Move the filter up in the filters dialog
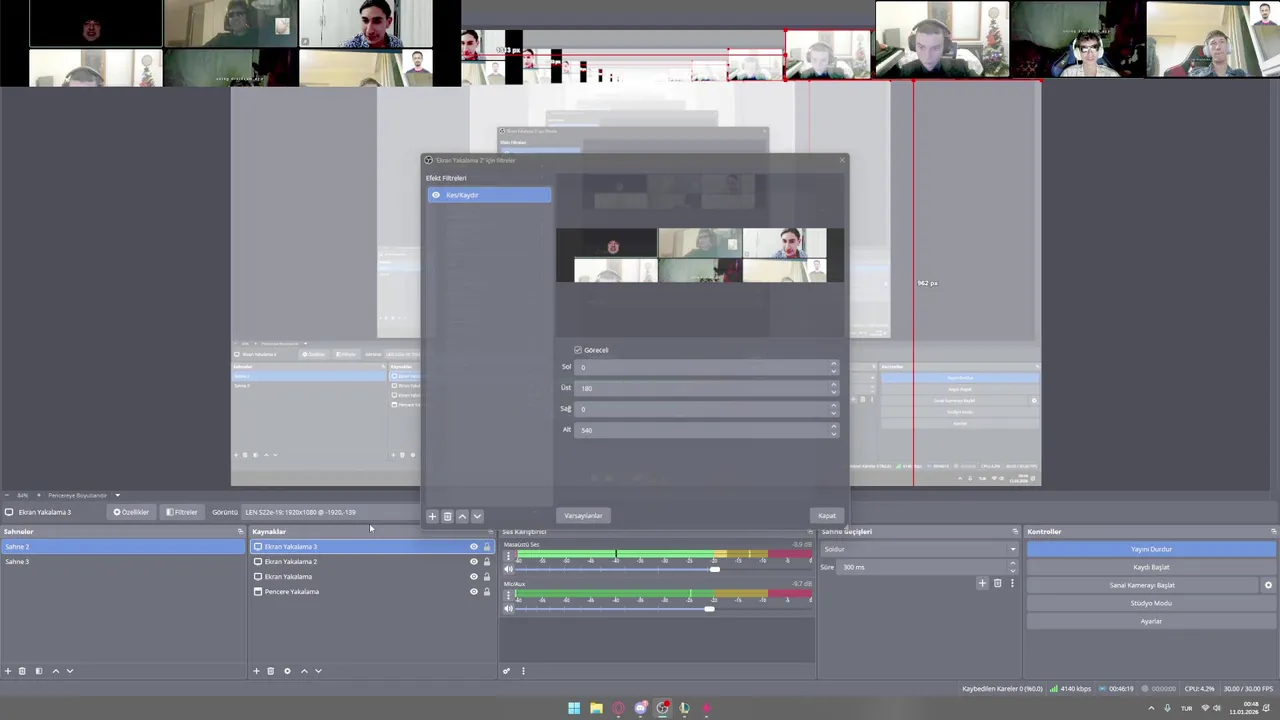The height and width of the screenshot is (720, 1280). click(x=462, y=516)
